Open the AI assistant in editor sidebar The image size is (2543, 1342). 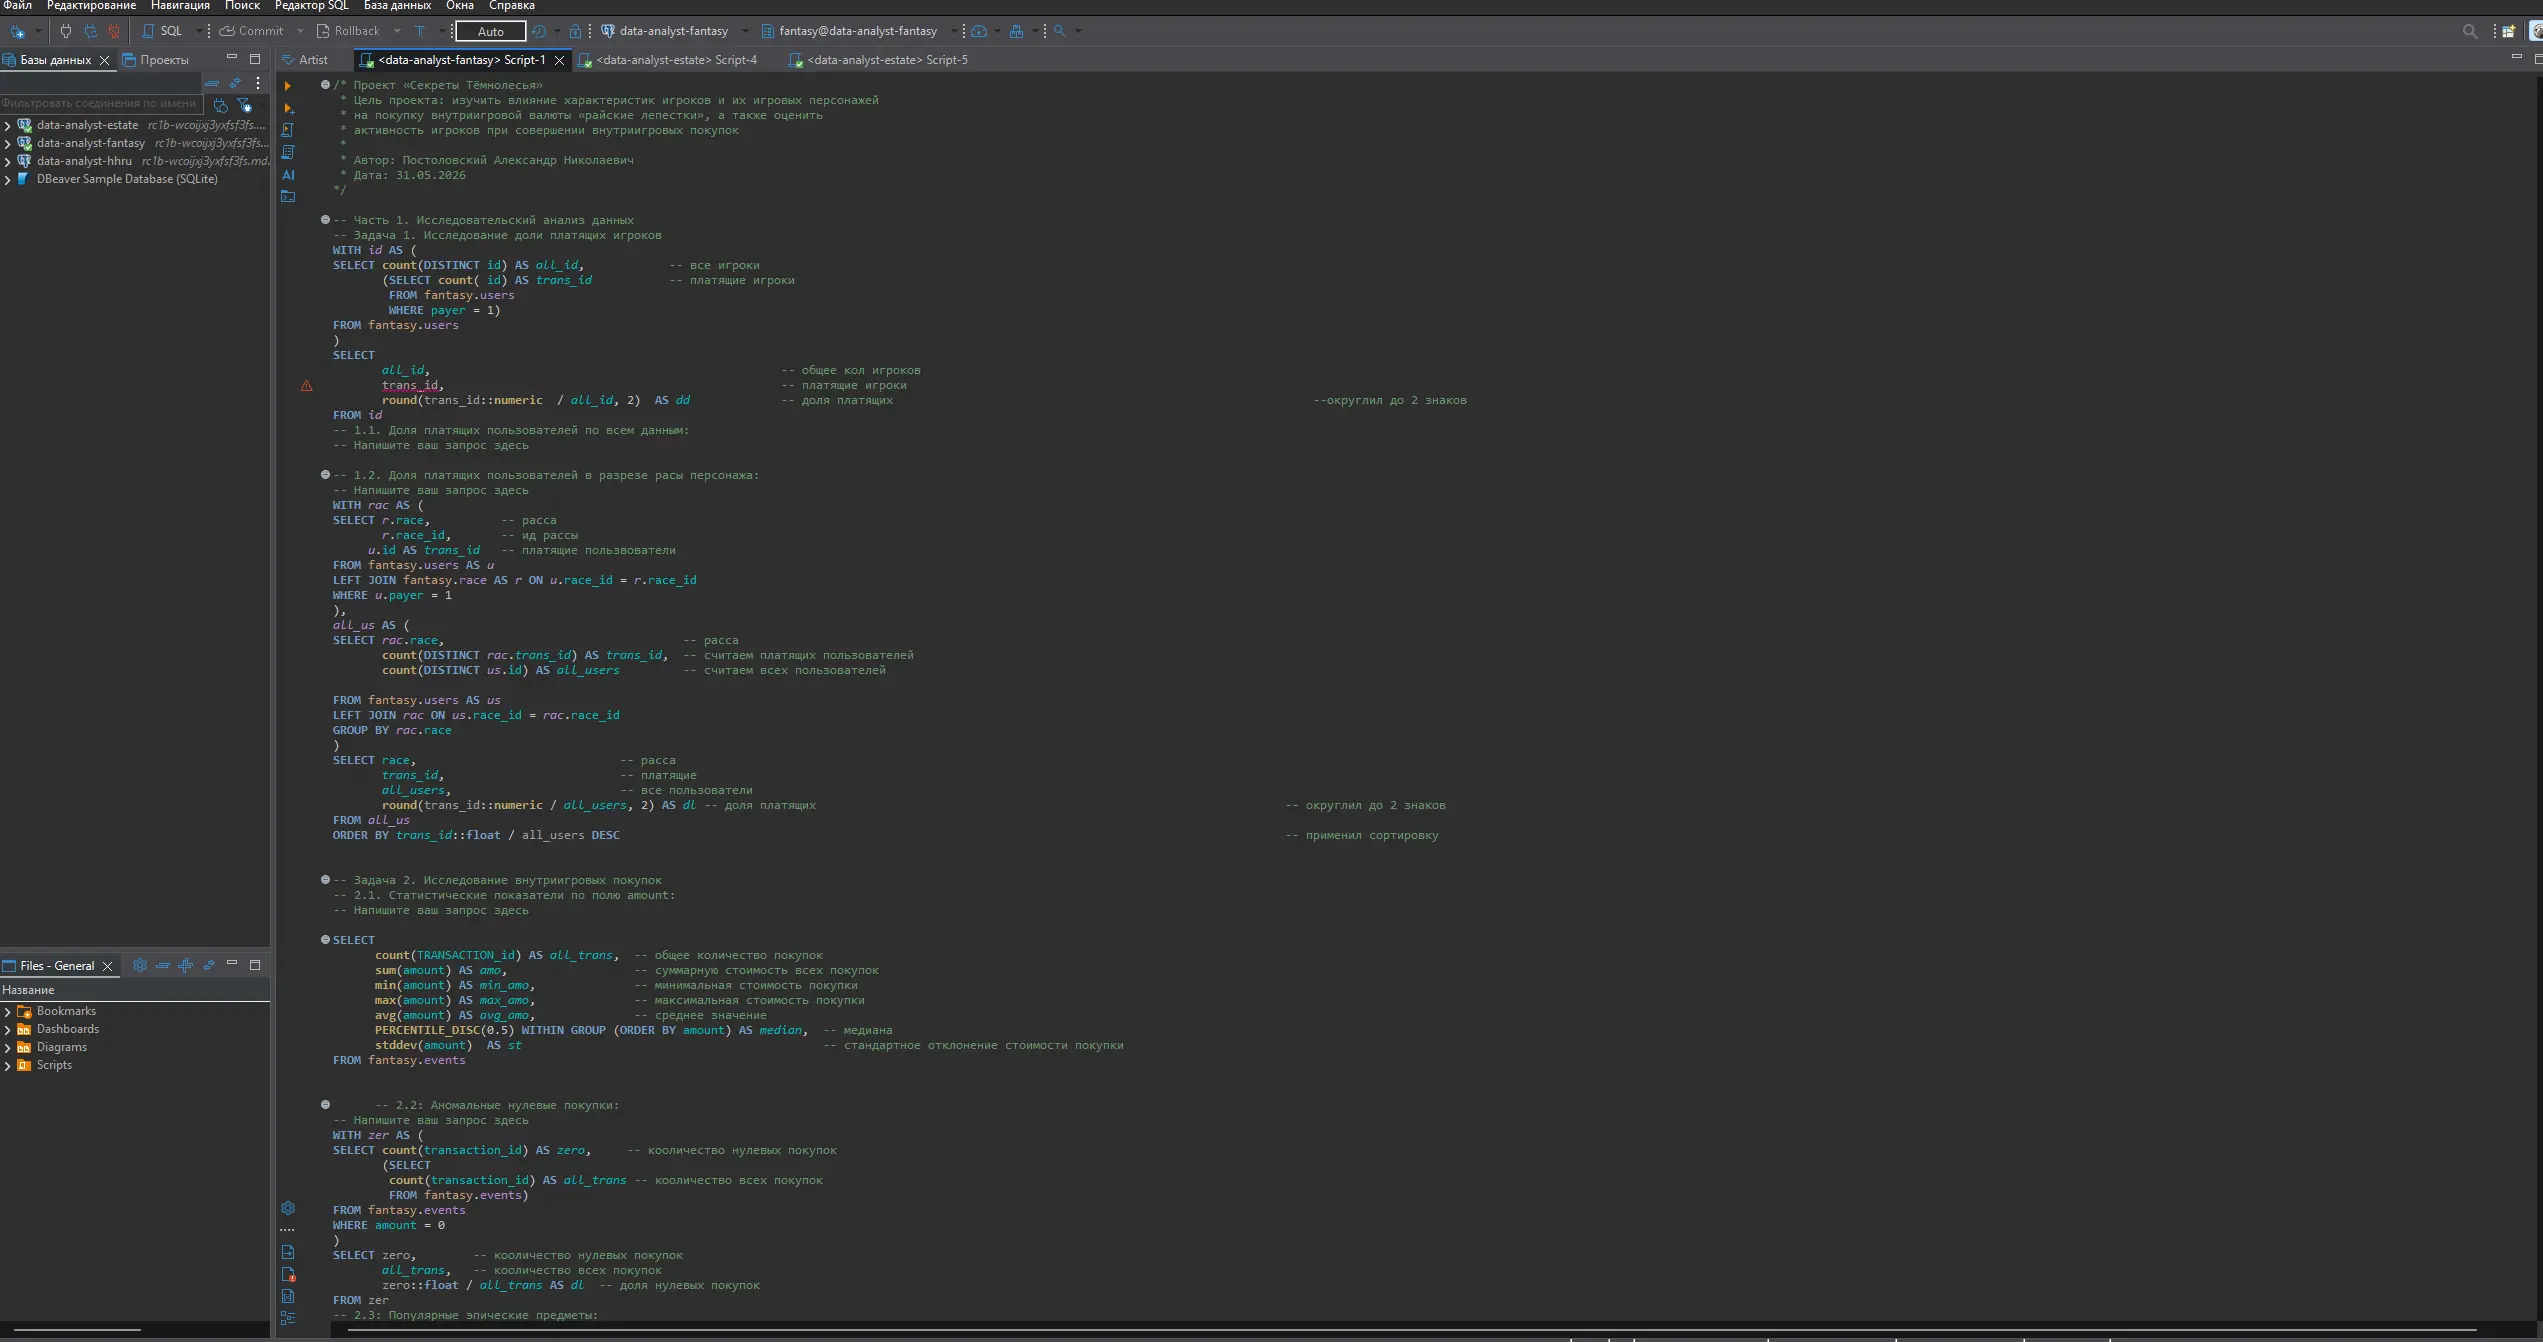(288, 175)
